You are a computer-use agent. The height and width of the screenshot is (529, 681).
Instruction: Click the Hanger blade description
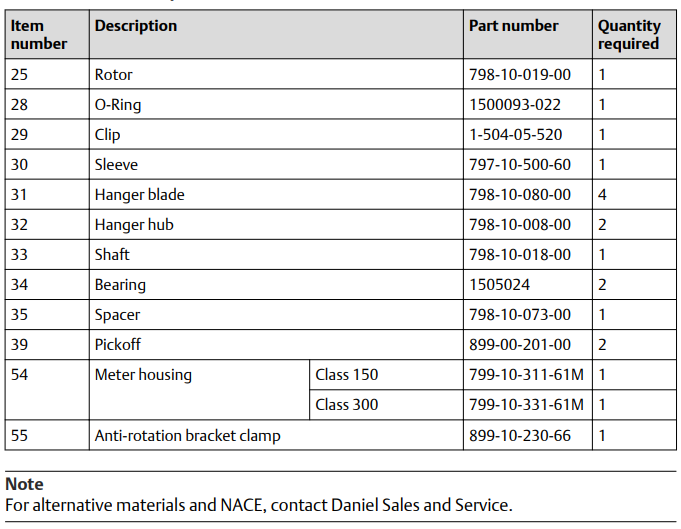140,195
